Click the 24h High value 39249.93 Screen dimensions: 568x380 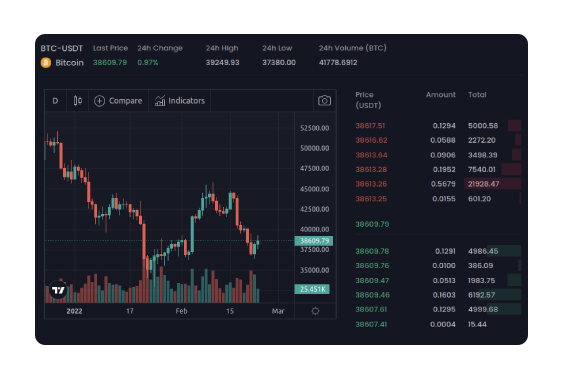pyautogui.click(x=222, y=63)
